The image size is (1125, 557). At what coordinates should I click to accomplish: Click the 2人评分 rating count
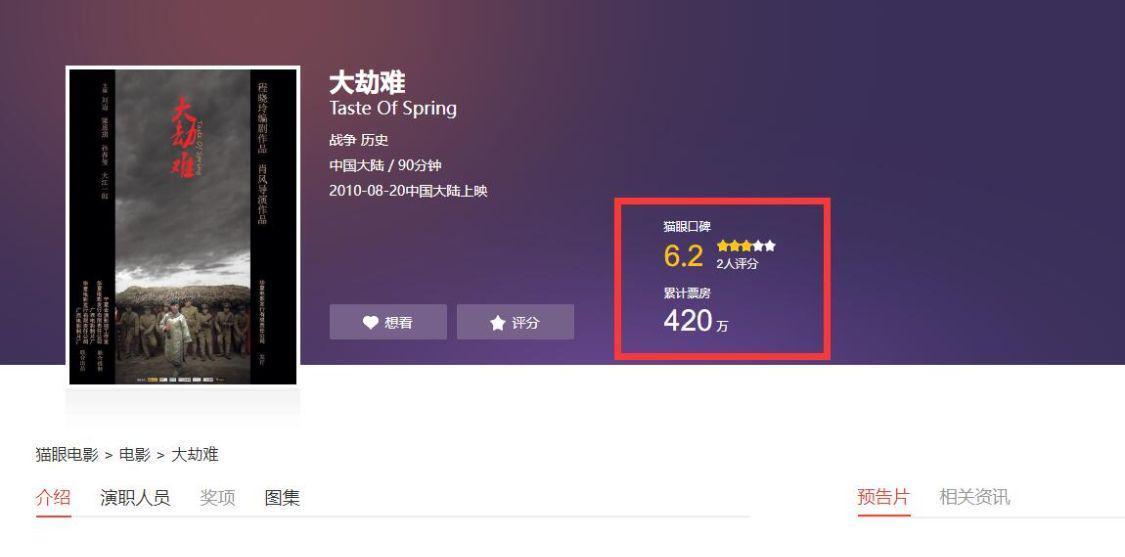[x=737, y=263]
